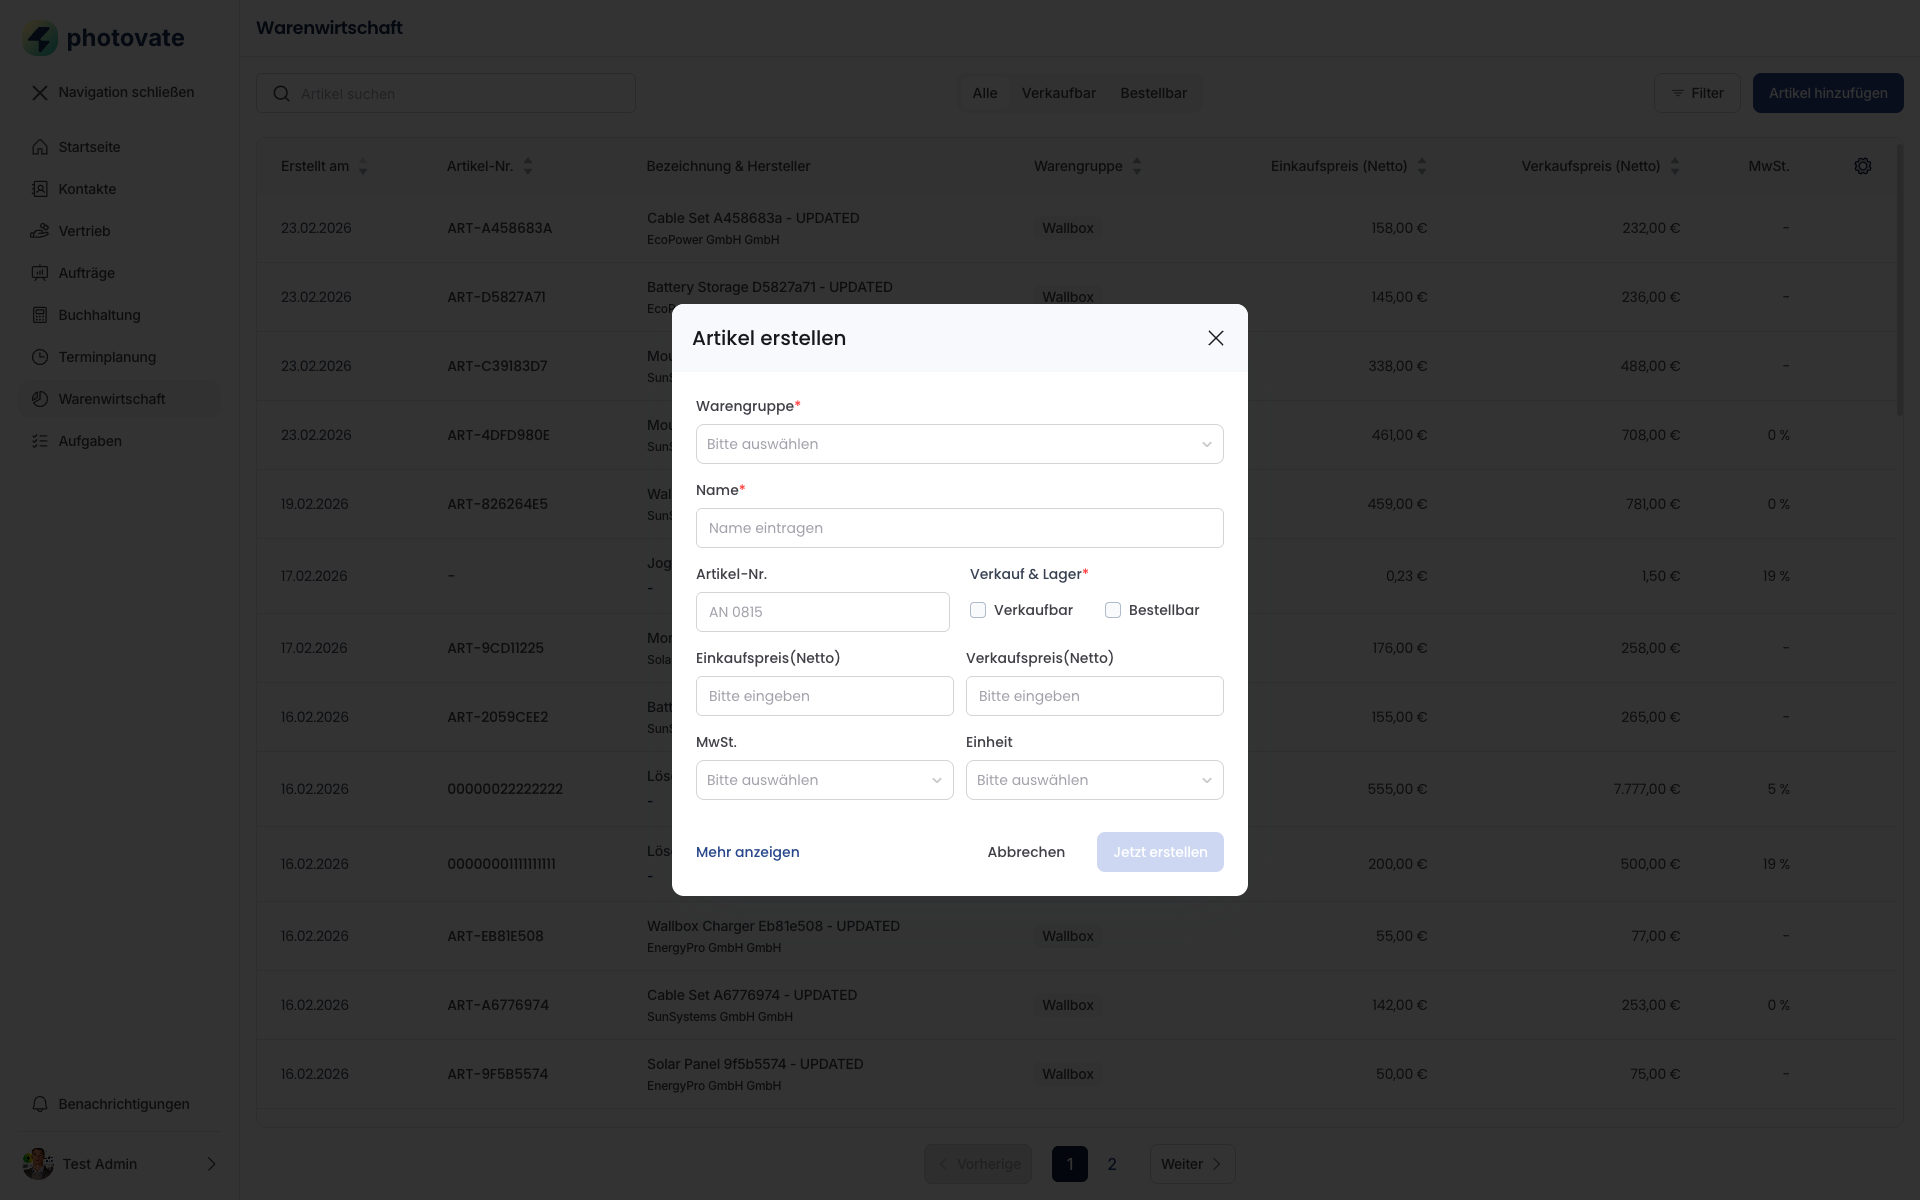Open the Warengruppe dropdown
The height and width of the screenshot is (1200, 1920).
(959, 444)
